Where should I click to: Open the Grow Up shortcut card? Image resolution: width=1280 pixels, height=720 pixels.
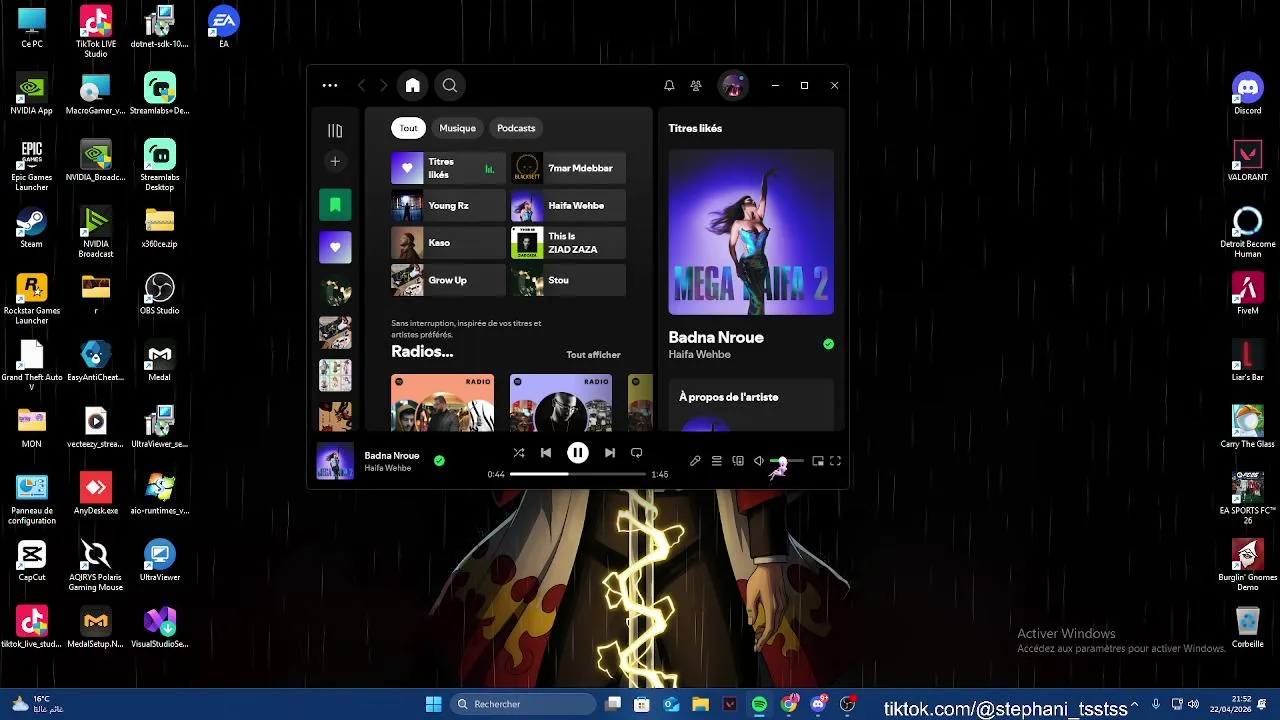point(448,280)
